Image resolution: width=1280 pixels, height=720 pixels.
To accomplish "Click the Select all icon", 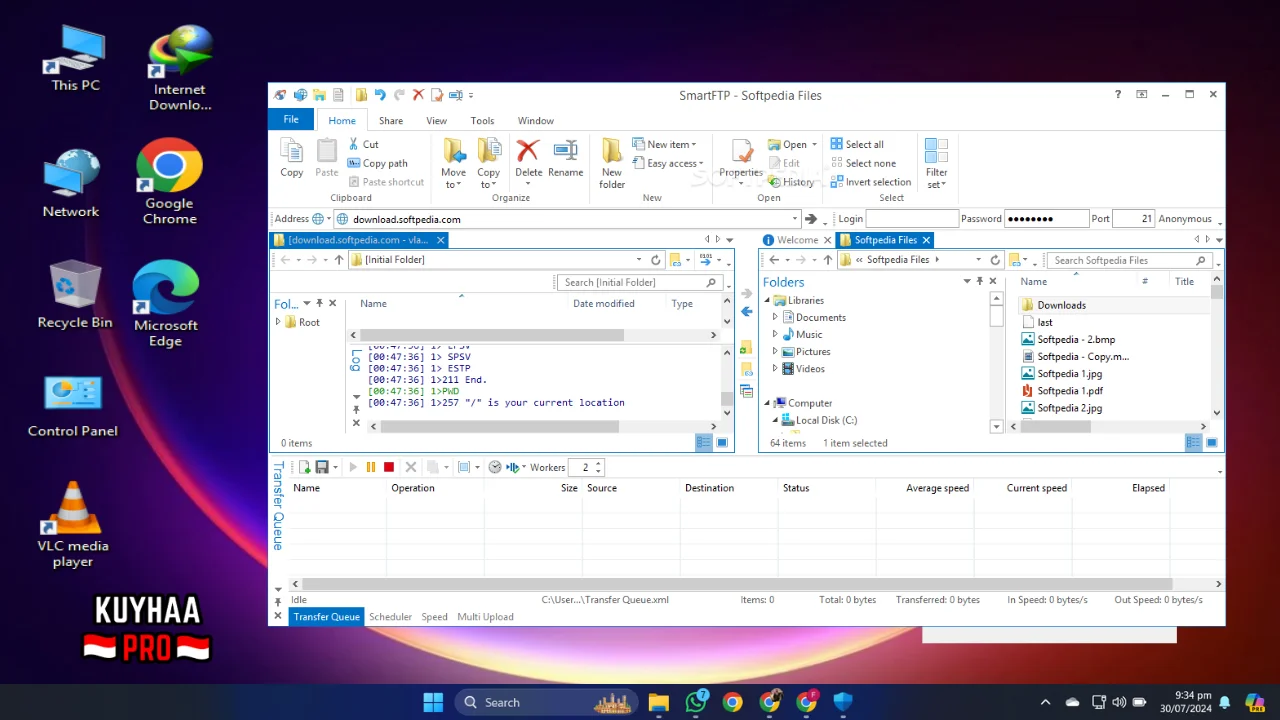I will click(836, 144).
